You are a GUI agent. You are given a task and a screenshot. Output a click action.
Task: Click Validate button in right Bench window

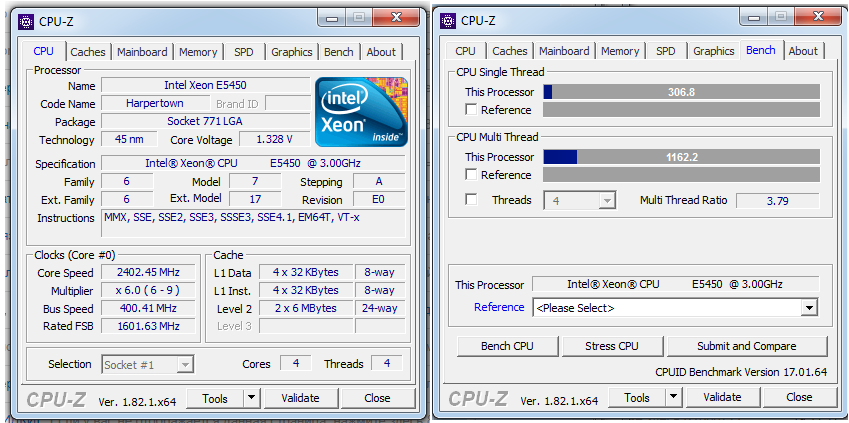pos(722,398)
